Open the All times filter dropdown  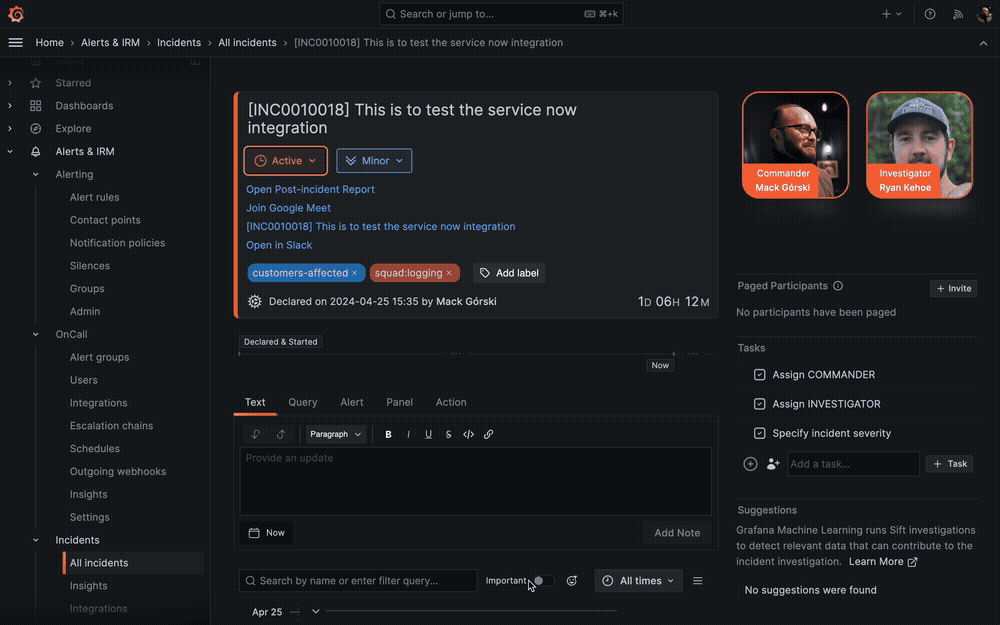tap(638, 581)
